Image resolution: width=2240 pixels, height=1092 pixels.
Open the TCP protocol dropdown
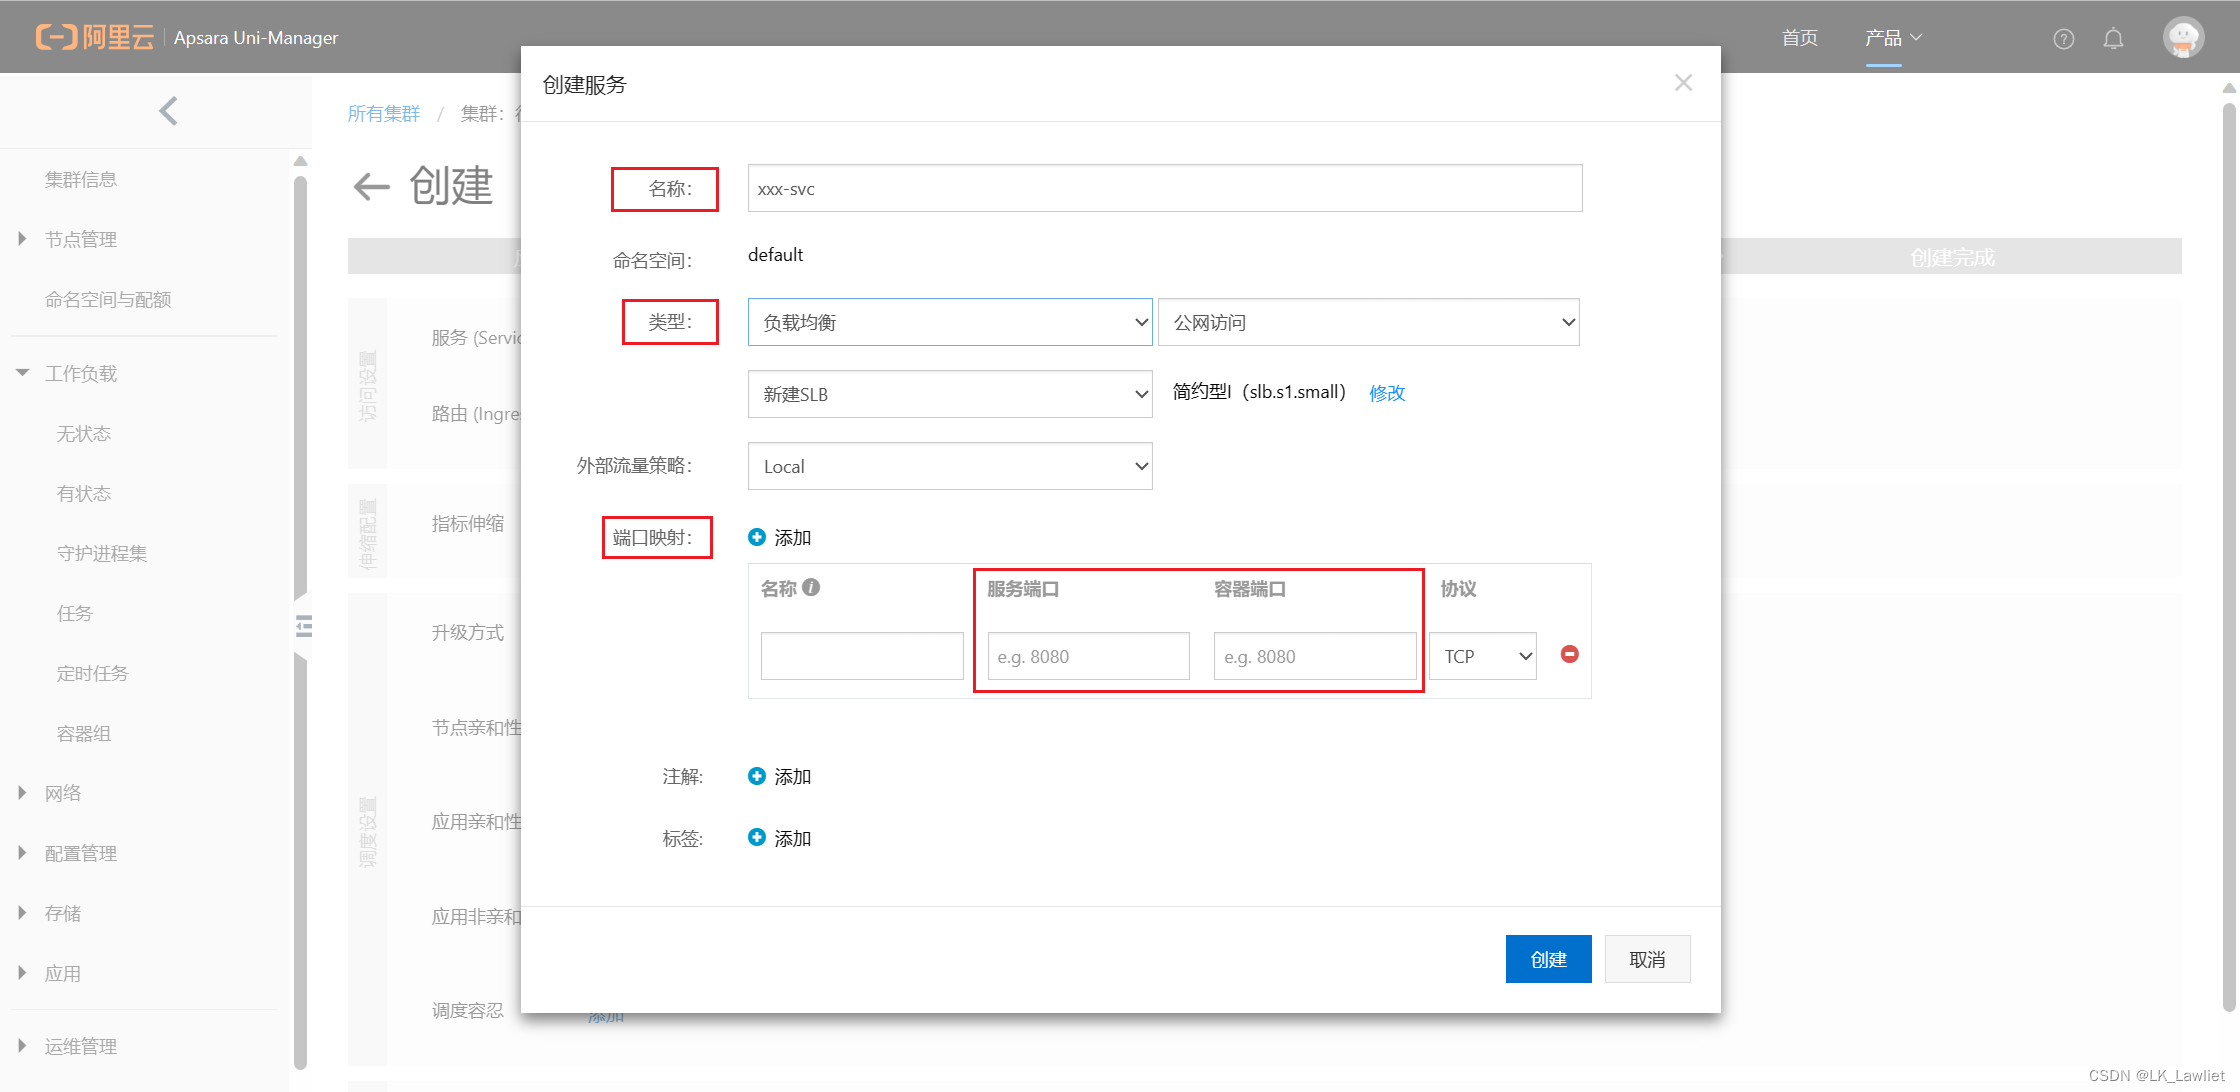[x=1483, y=656]
